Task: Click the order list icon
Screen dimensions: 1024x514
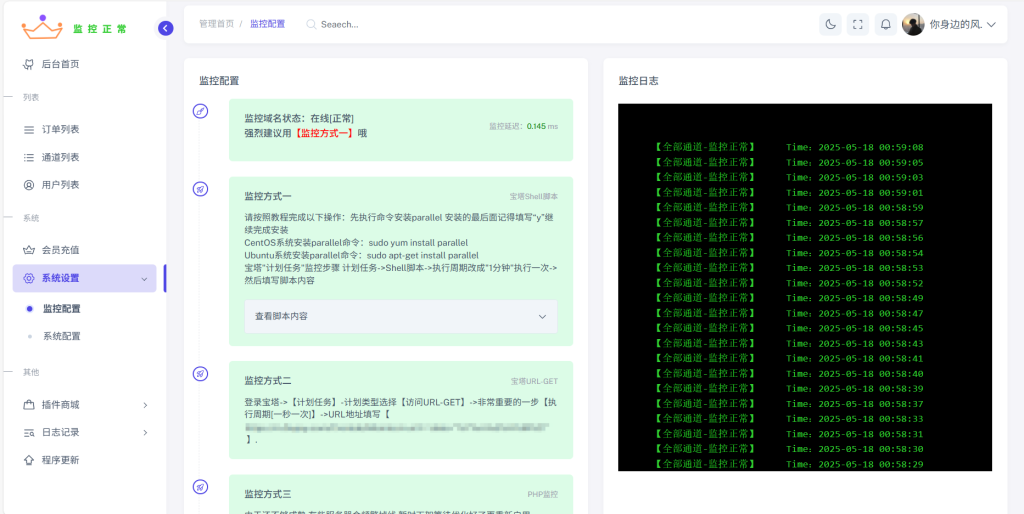Action: 29,130
